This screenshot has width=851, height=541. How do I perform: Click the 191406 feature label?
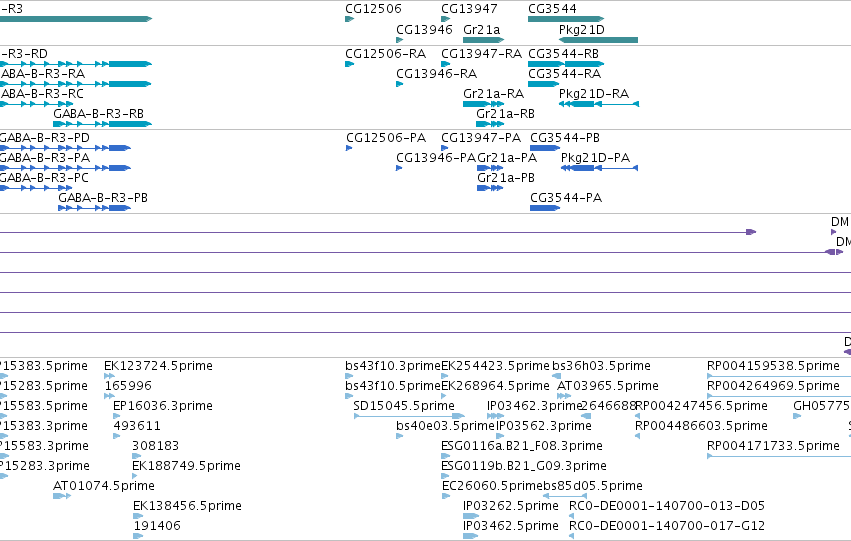click(x=157, y=526)
